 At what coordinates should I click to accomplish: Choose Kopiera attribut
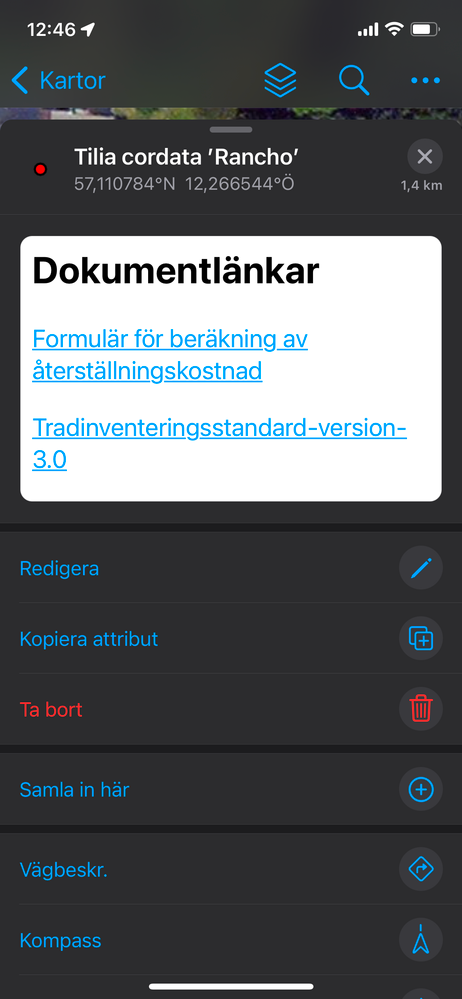(231, 638)
